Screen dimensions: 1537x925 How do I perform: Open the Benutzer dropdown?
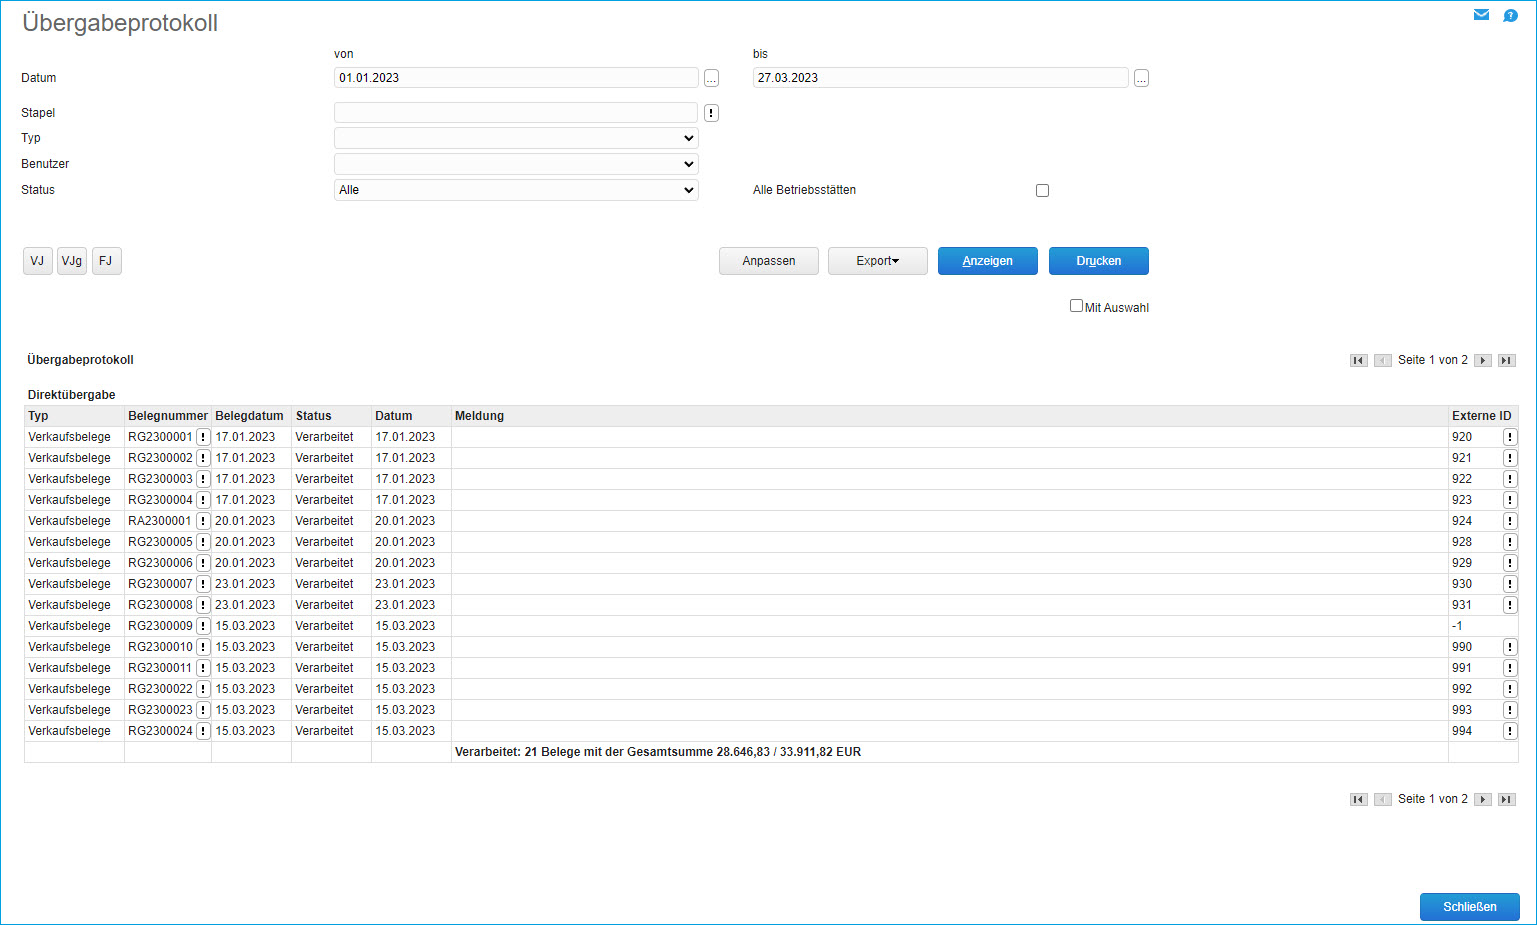tap(516, 164)
